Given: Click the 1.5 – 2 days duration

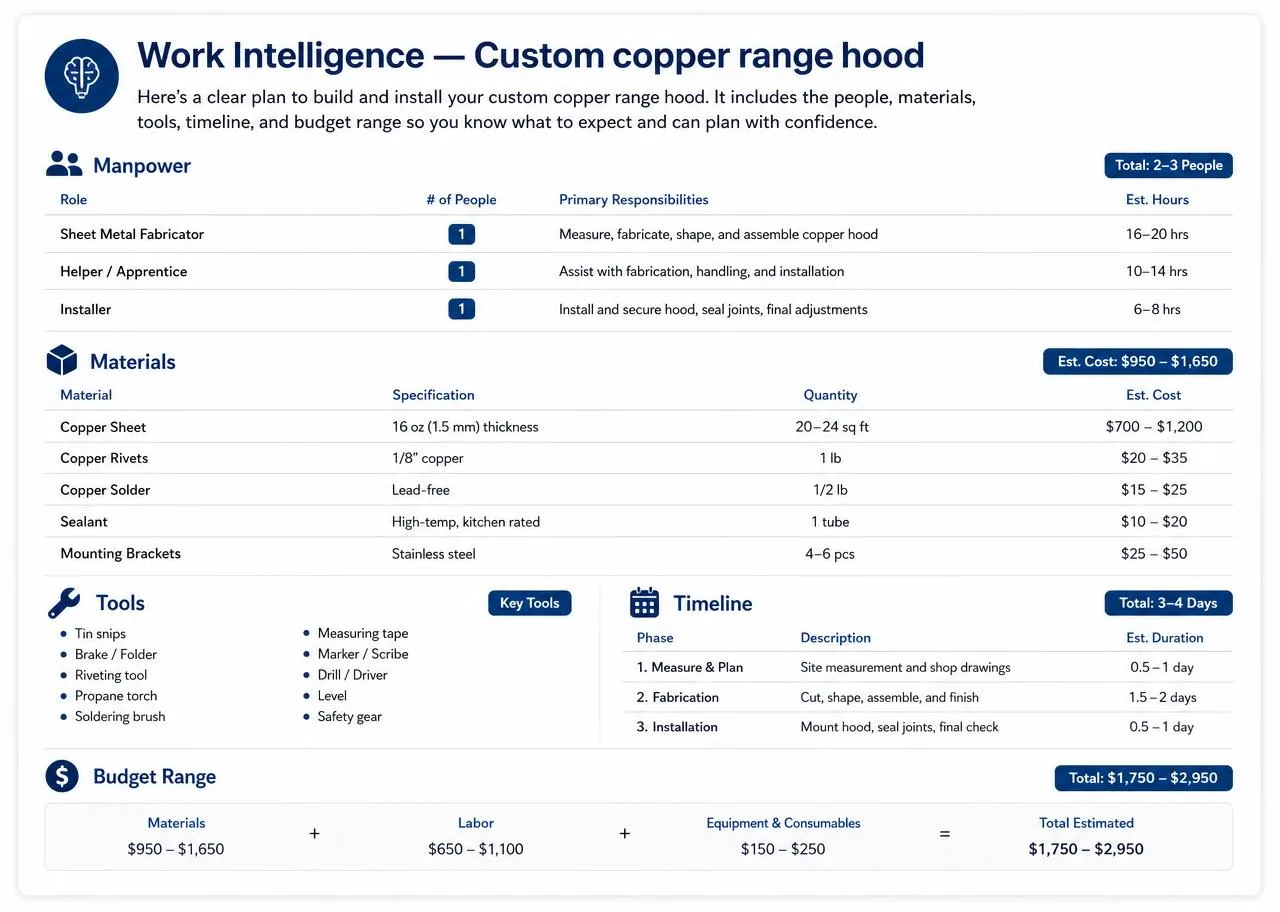Looking at the screenshot, I should point(1162,697).
